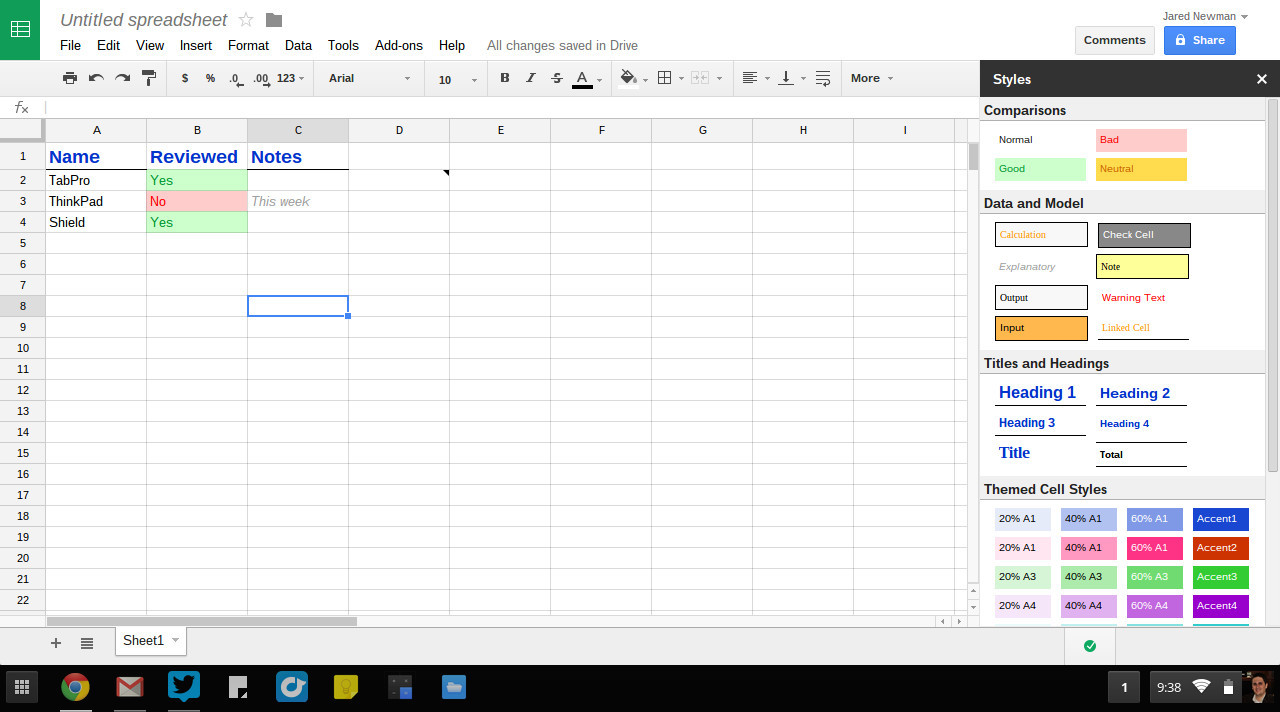The image size is (1280, 712).
Task: Open the Arial font dropdown
Action: tap(369, 78)
